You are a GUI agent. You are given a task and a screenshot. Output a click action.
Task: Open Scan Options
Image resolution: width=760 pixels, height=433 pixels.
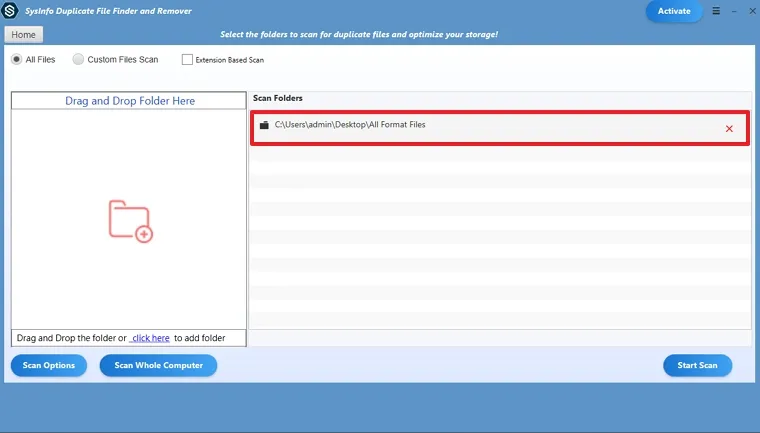[x=49, y=365]
